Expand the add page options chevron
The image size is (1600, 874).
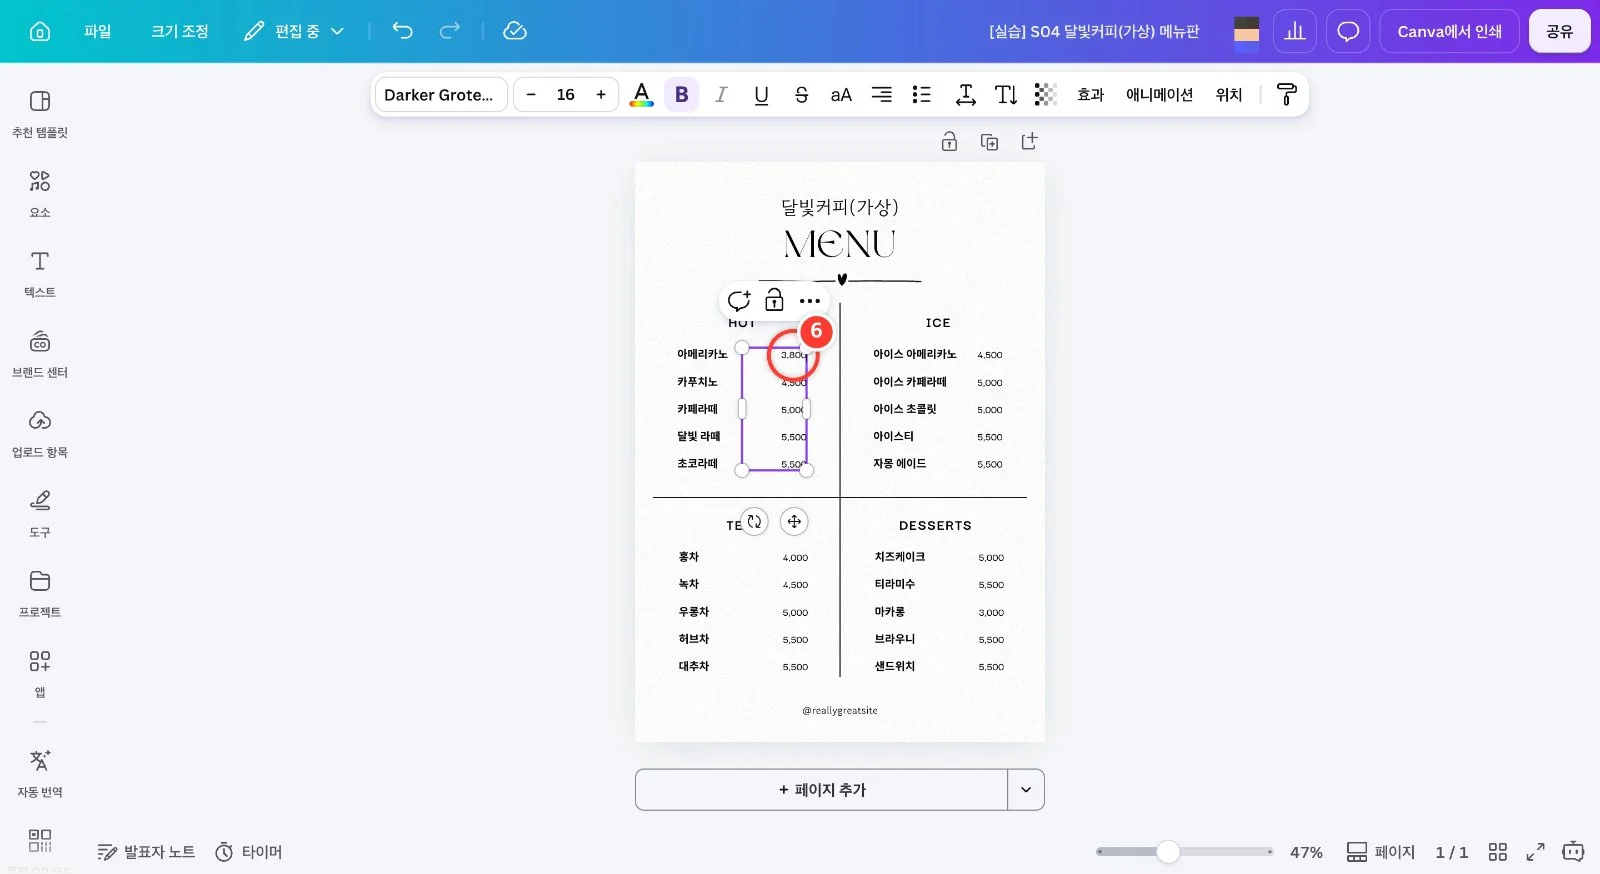click(x=1026, y=790)
